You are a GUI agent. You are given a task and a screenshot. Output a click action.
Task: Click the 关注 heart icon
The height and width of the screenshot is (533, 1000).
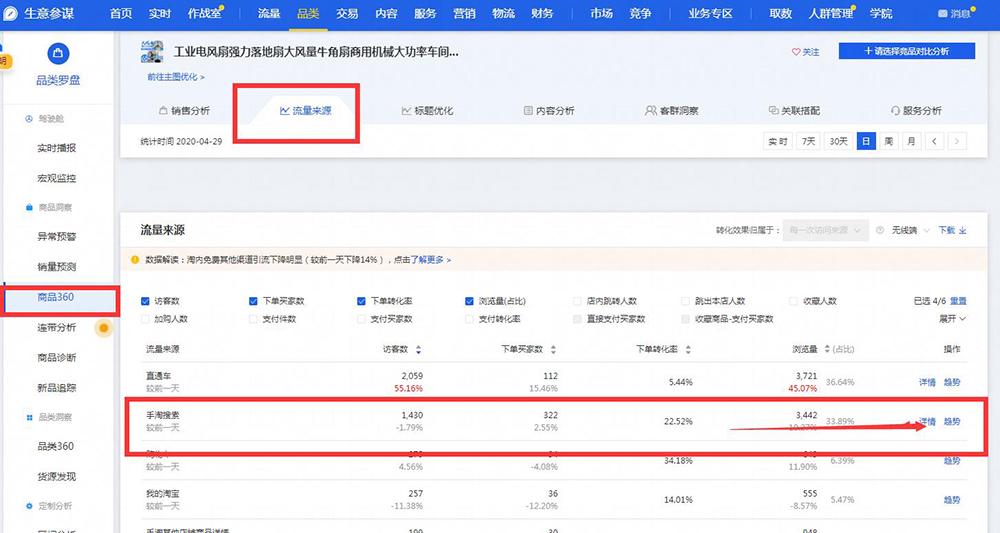(797, 52)
